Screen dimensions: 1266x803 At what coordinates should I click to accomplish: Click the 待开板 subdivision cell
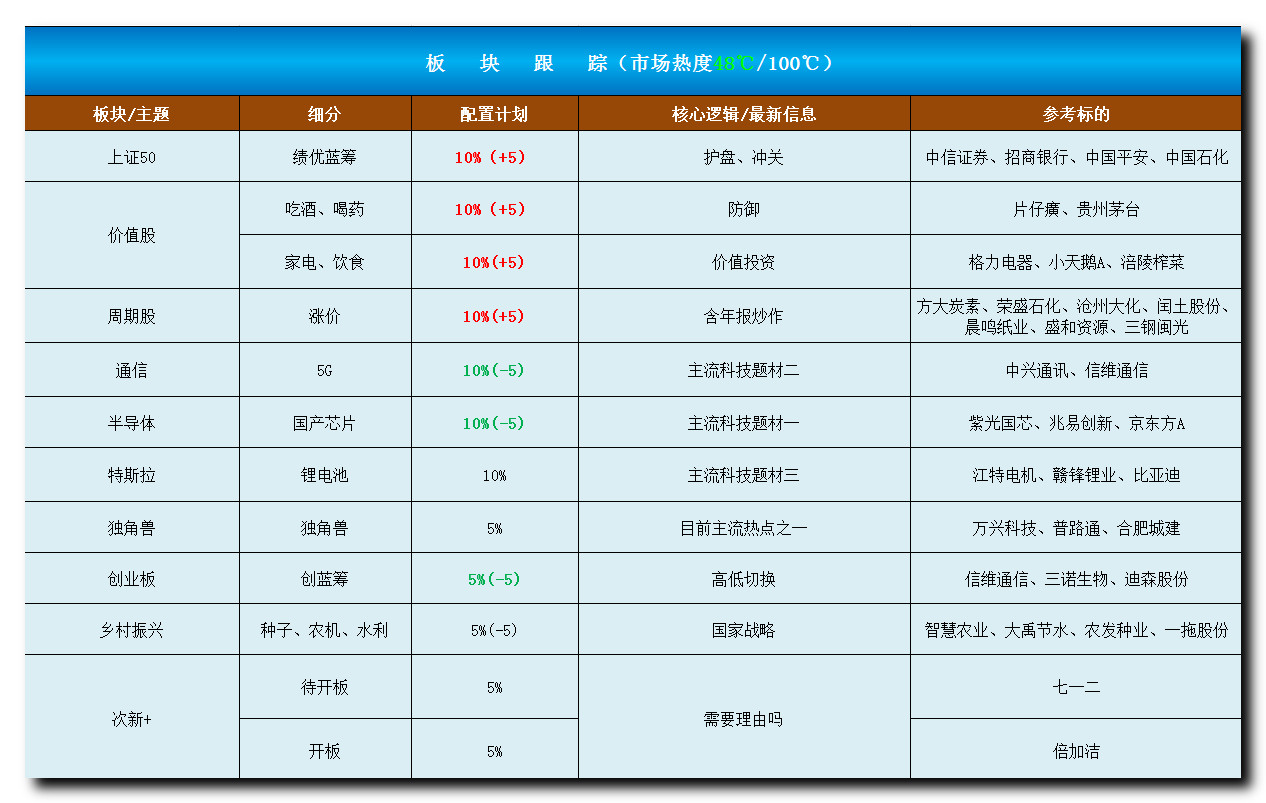(x=325, y=687)
